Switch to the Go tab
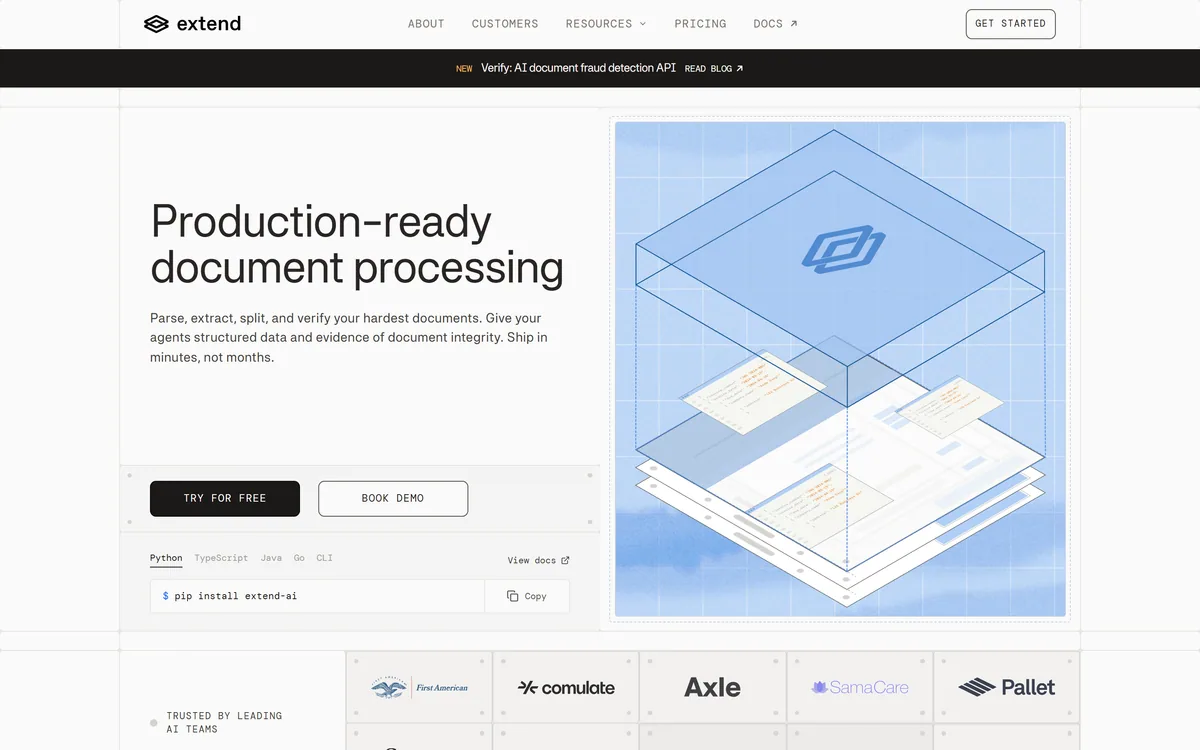Screen dimensions: 1200x750 [299, 558]
